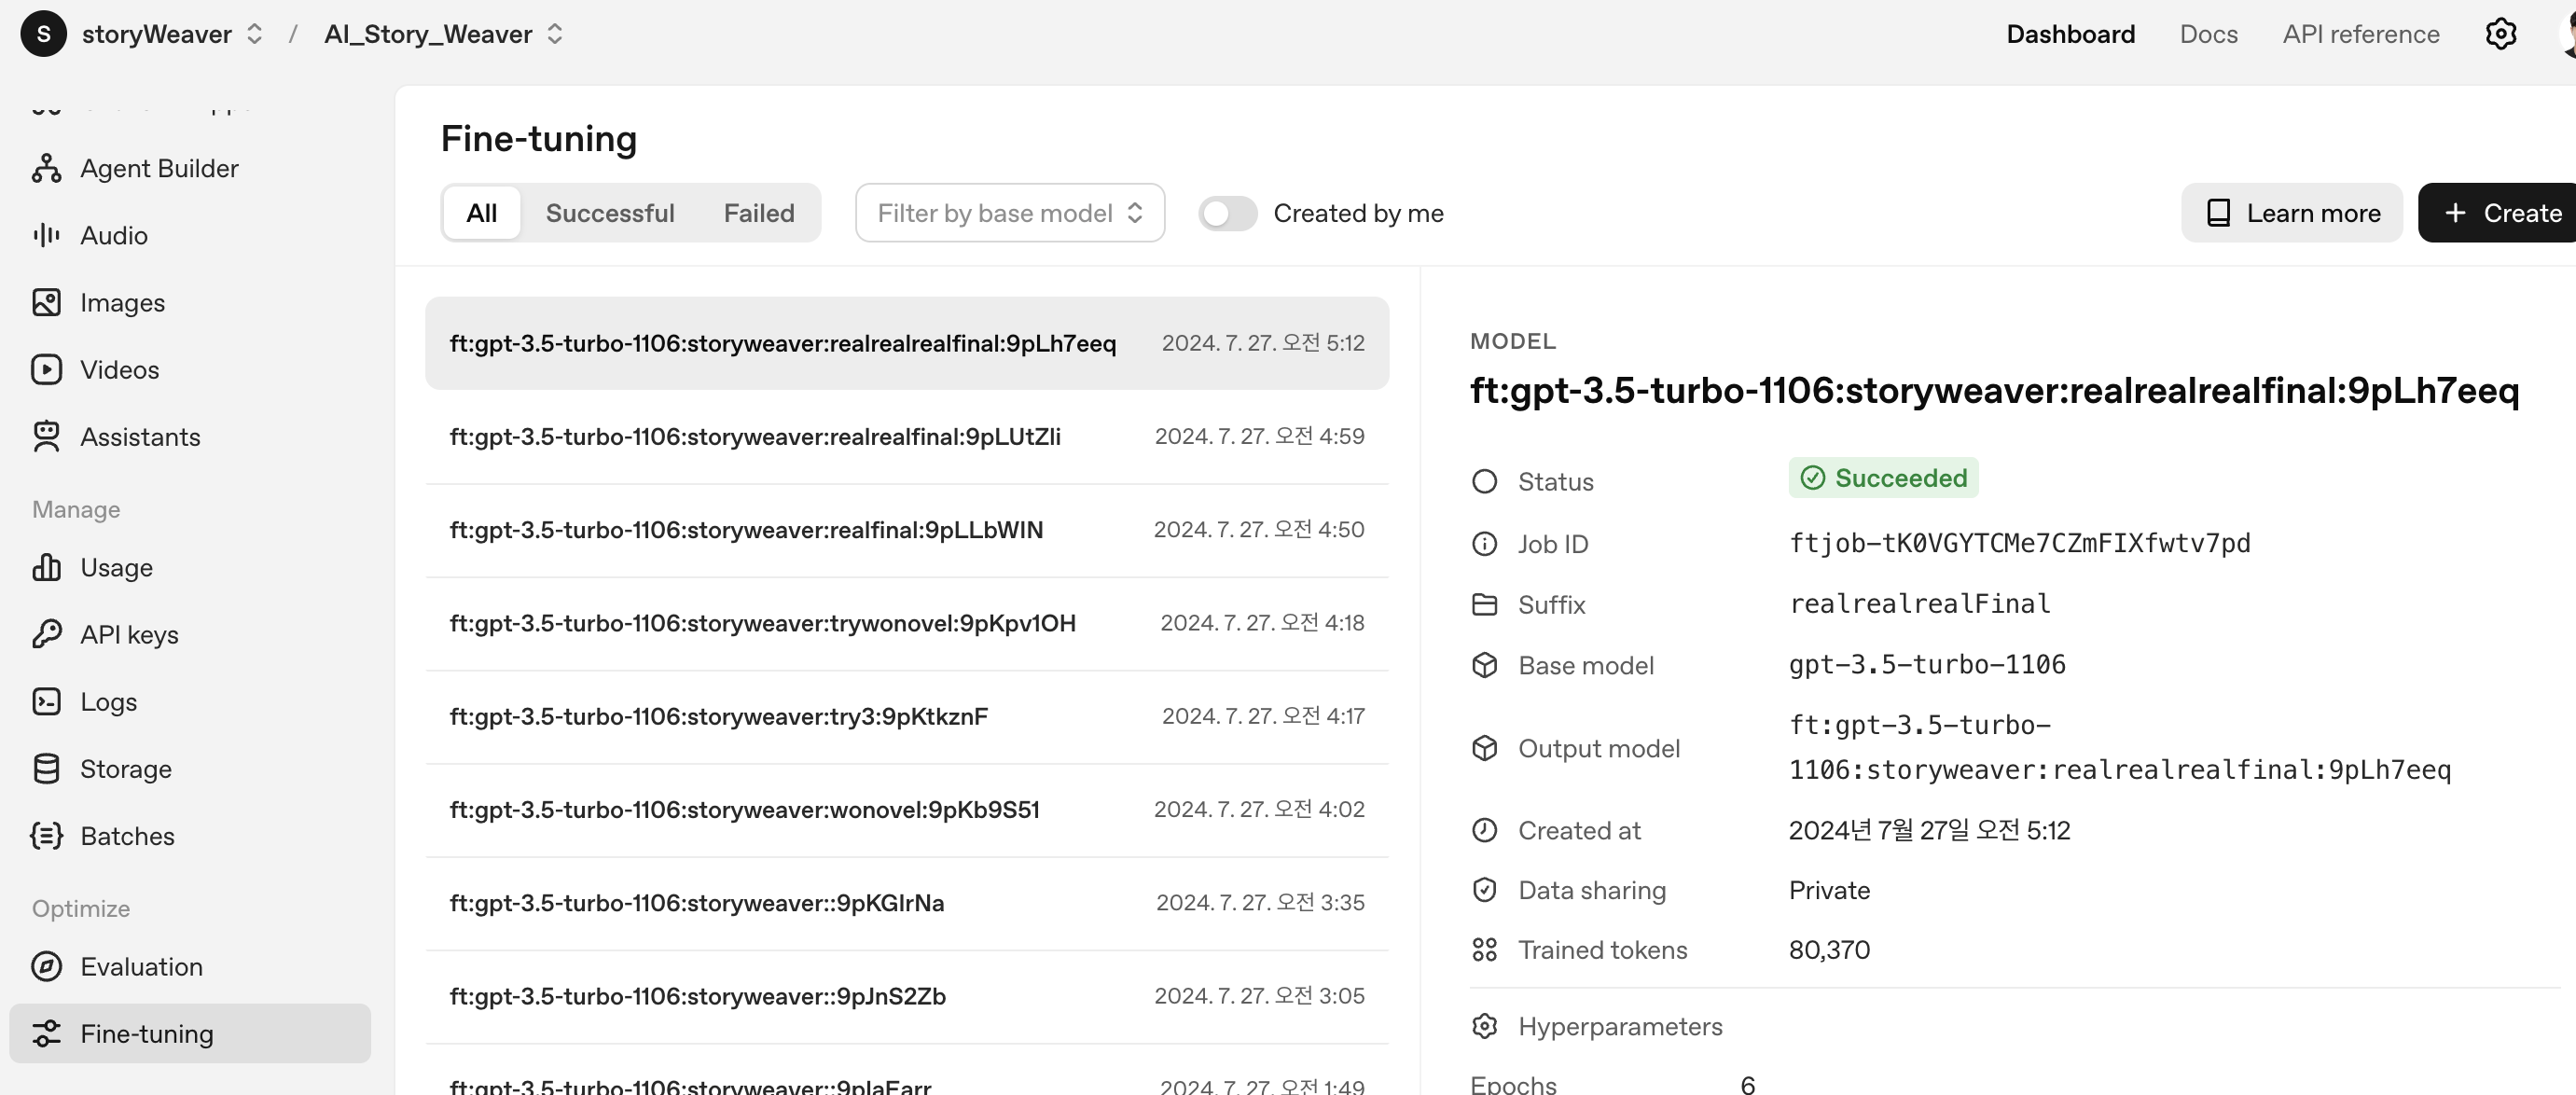Open the Assistants page
Screen dimensions: 2576x1095
click(x=140, y=437)
